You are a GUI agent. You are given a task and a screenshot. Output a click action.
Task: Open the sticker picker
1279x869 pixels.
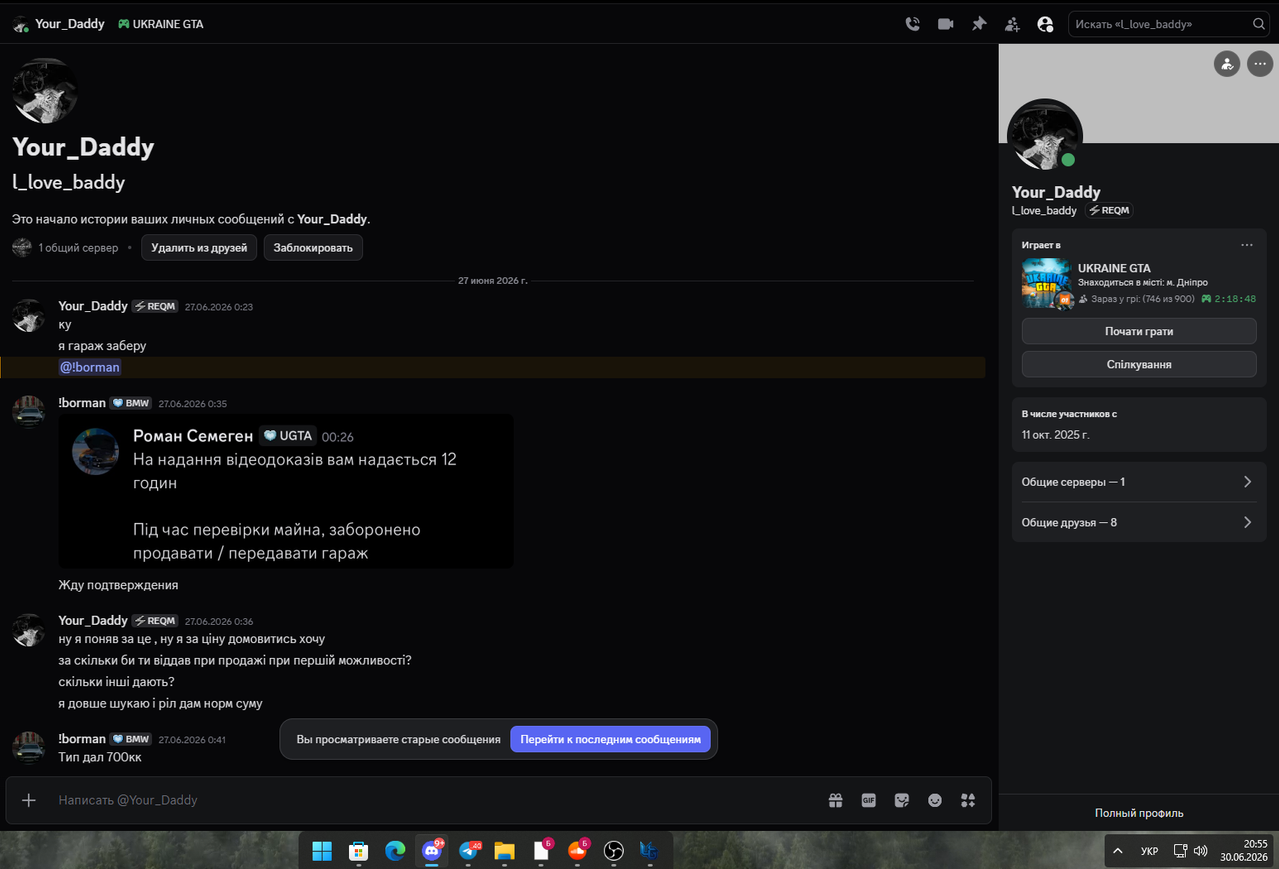[x=902, y=800]
